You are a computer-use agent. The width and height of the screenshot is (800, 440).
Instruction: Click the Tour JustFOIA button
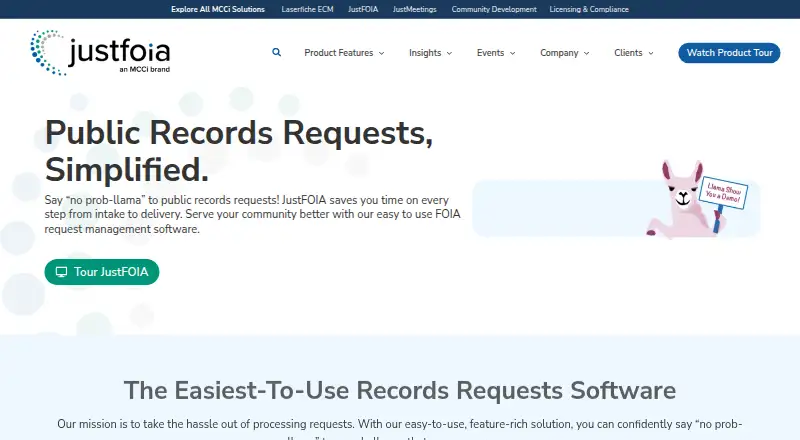click(x=102, y=272)
